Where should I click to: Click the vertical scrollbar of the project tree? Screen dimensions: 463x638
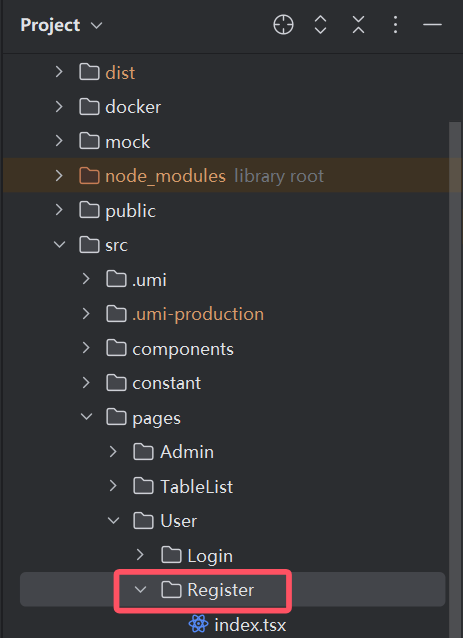(455, 380)
